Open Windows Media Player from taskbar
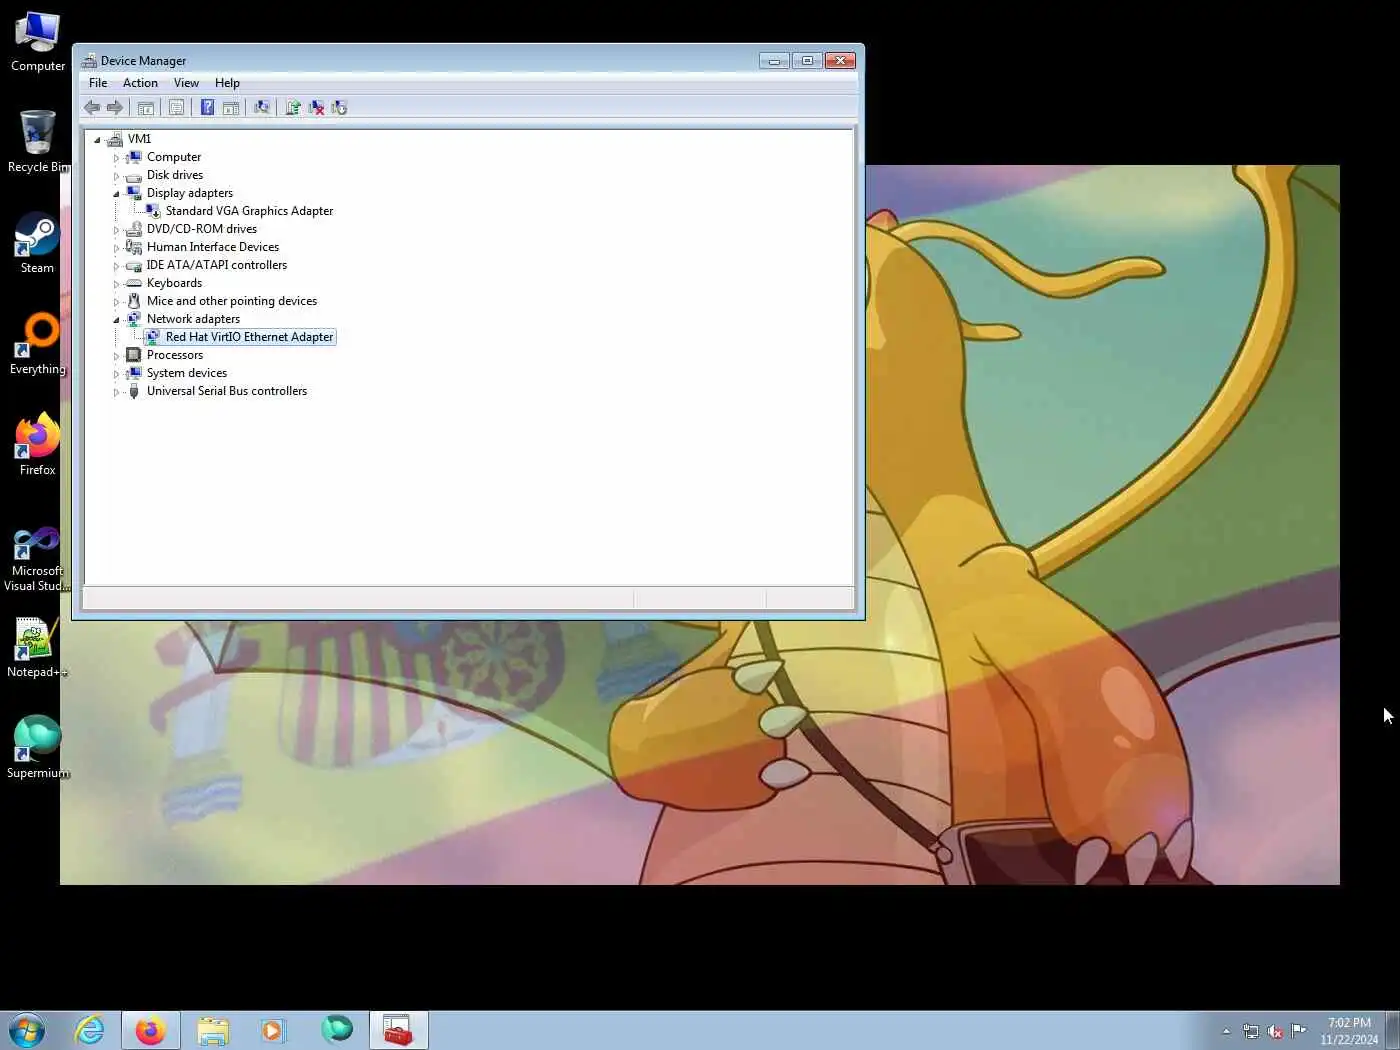The width and height of the screenshot is (1400, 1050). (x=273, y=1030)
